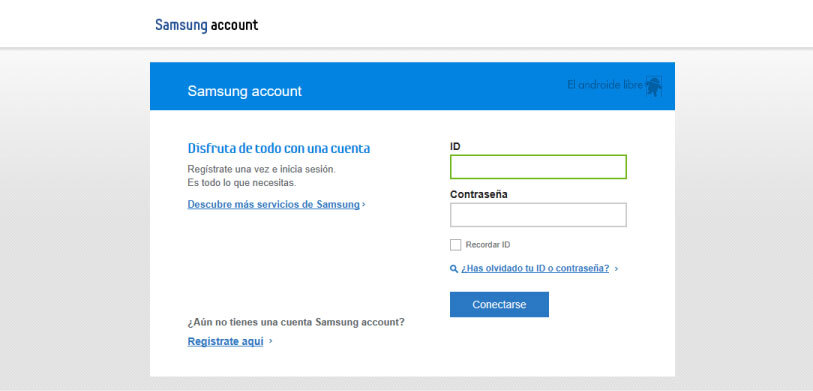Click the 'Disfruta de todo con una cuenta' heading

pyautogui.click(x=279, y=148)
